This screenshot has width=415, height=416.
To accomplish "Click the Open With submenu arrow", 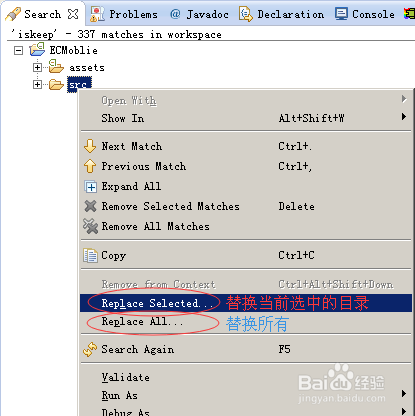I will pos(404,99).
